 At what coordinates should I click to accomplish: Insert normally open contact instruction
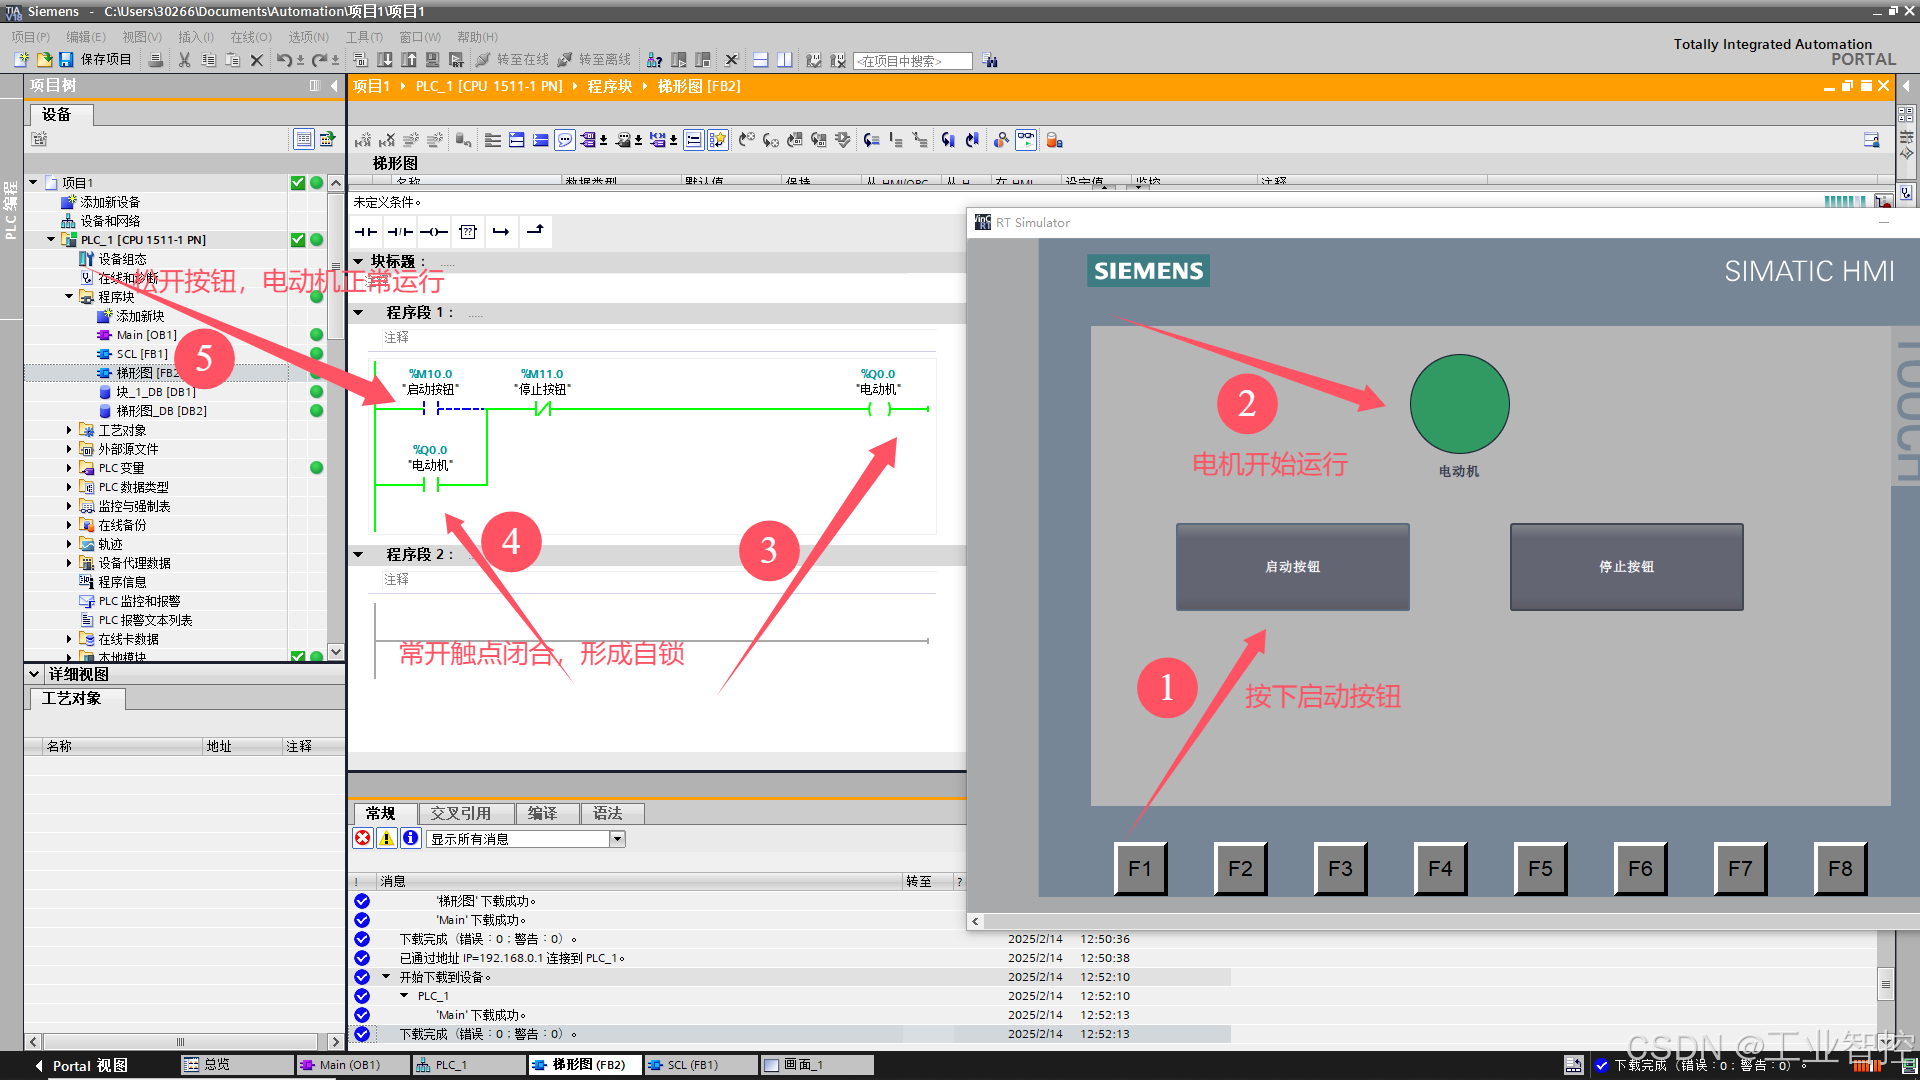[366, 232]
